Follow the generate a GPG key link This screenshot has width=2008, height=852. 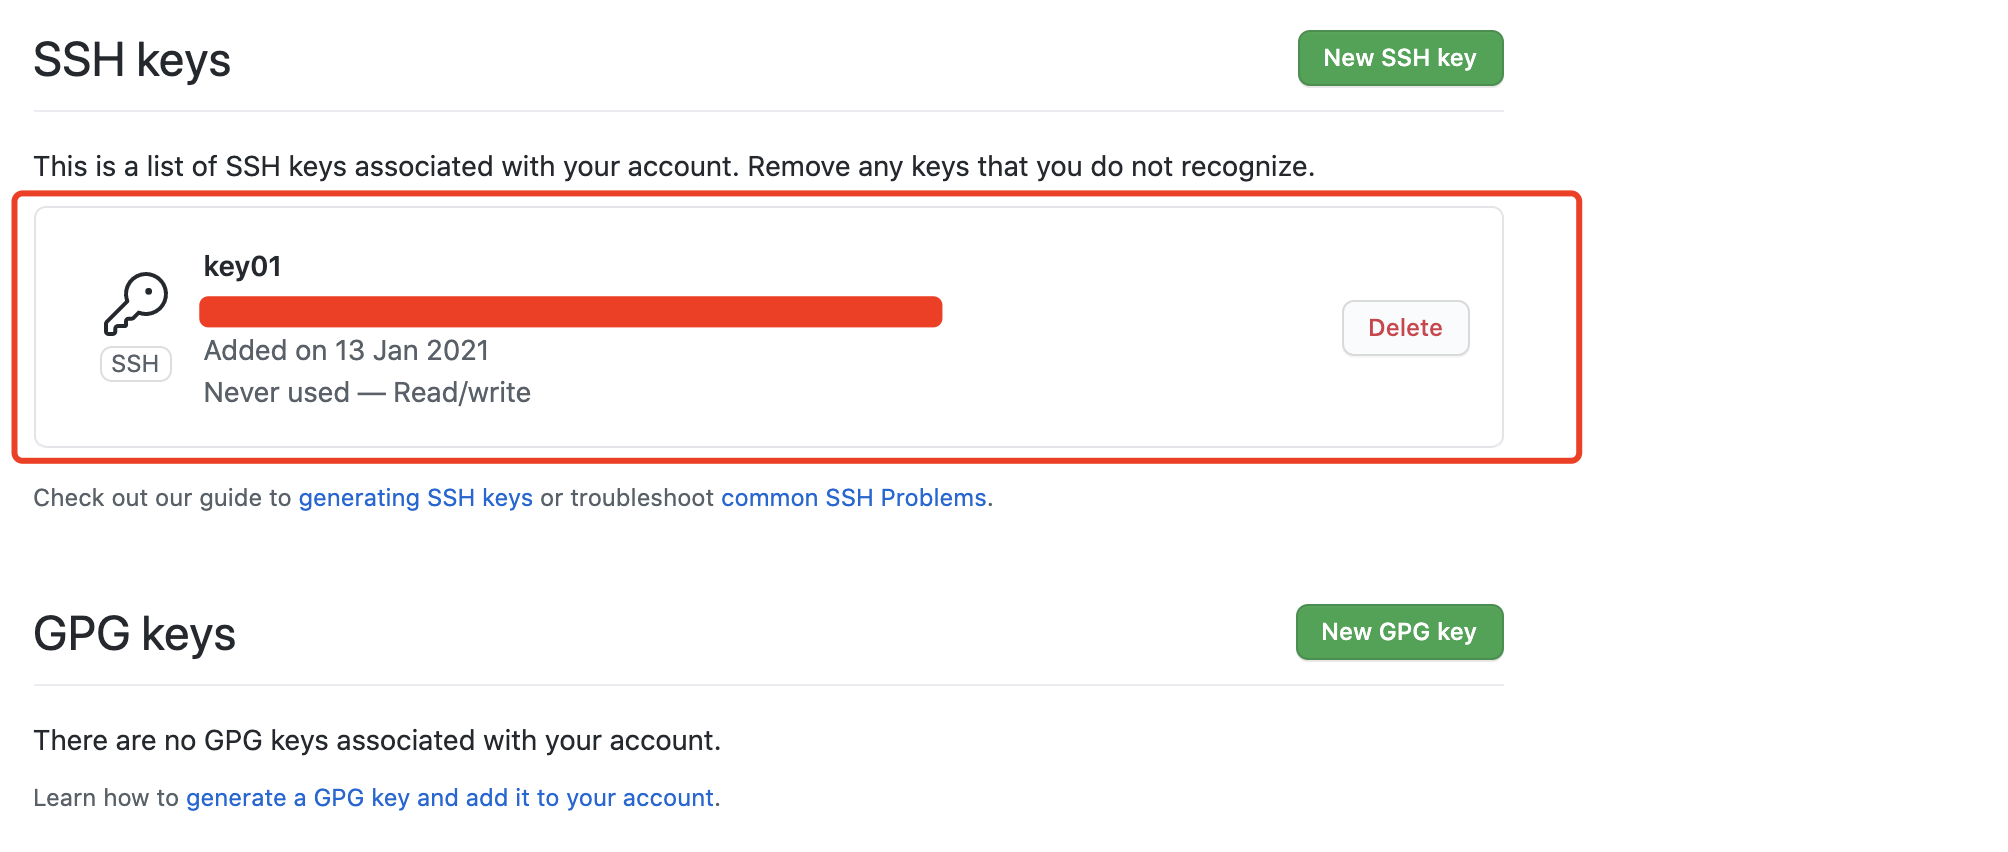(450, 798)
